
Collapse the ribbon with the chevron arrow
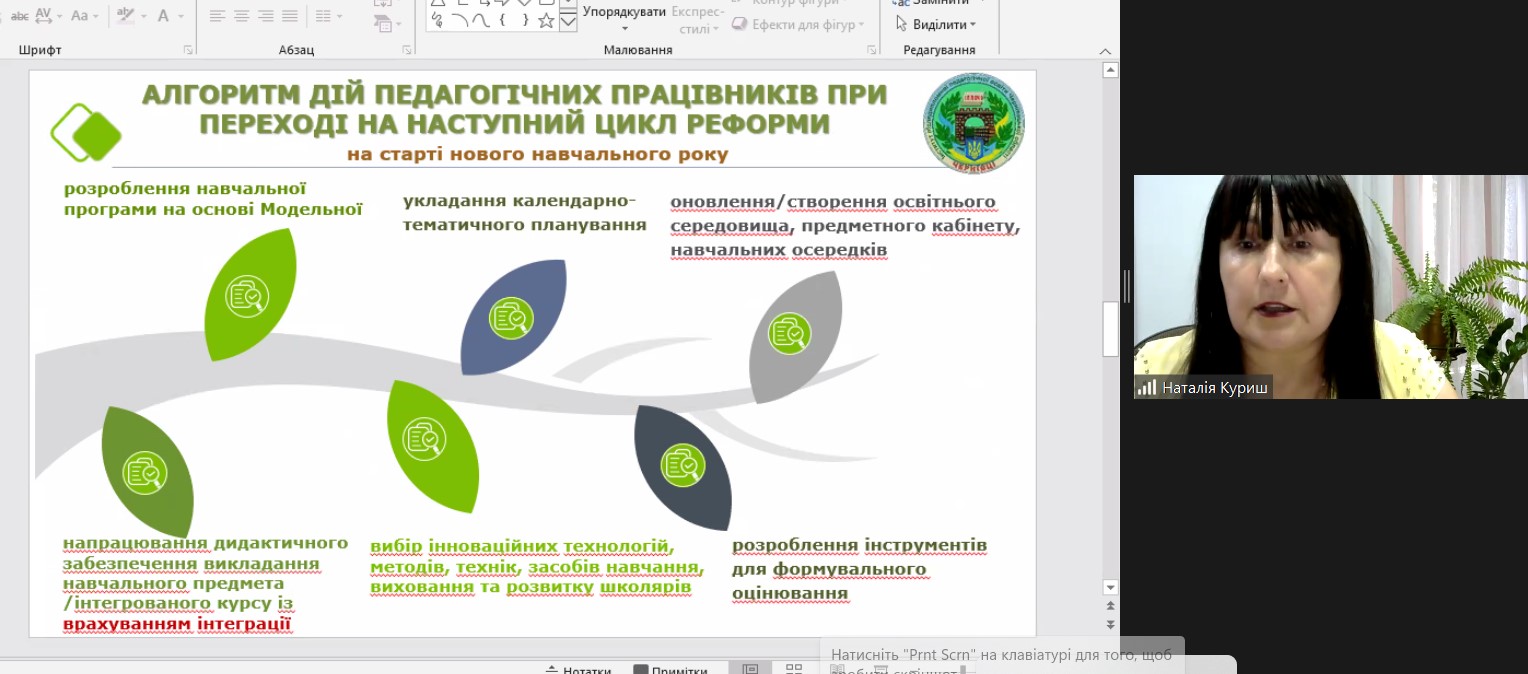click(x=1105, y=51)
